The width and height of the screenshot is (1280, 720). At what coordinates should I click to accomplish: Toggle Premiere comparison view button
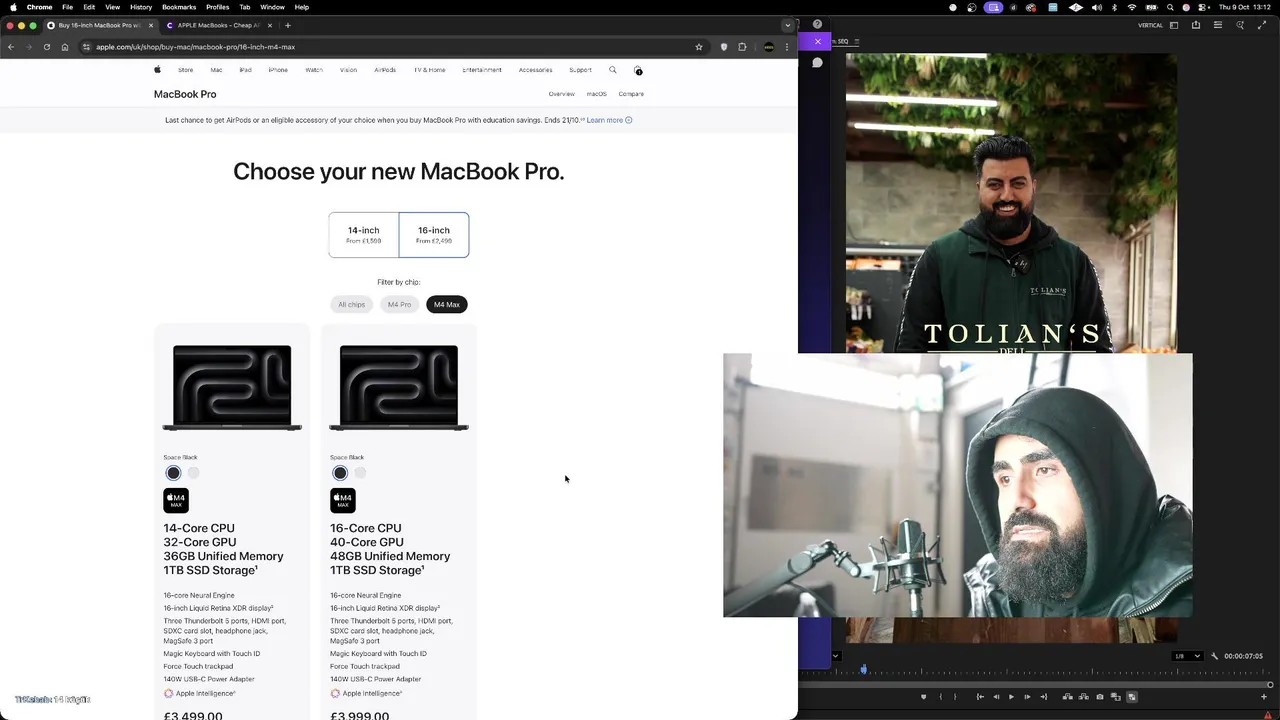pyautogui.click(x=1116, y=697)
